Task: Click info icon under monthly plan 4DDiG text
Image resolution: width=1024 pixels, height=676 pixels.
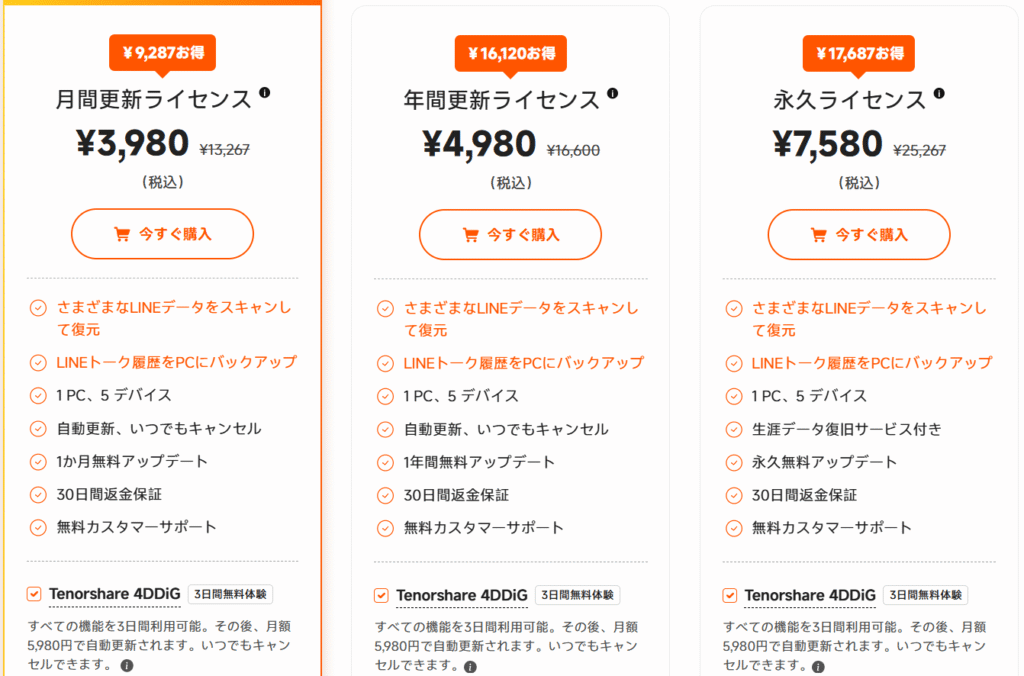Action: tap(127, 665)
